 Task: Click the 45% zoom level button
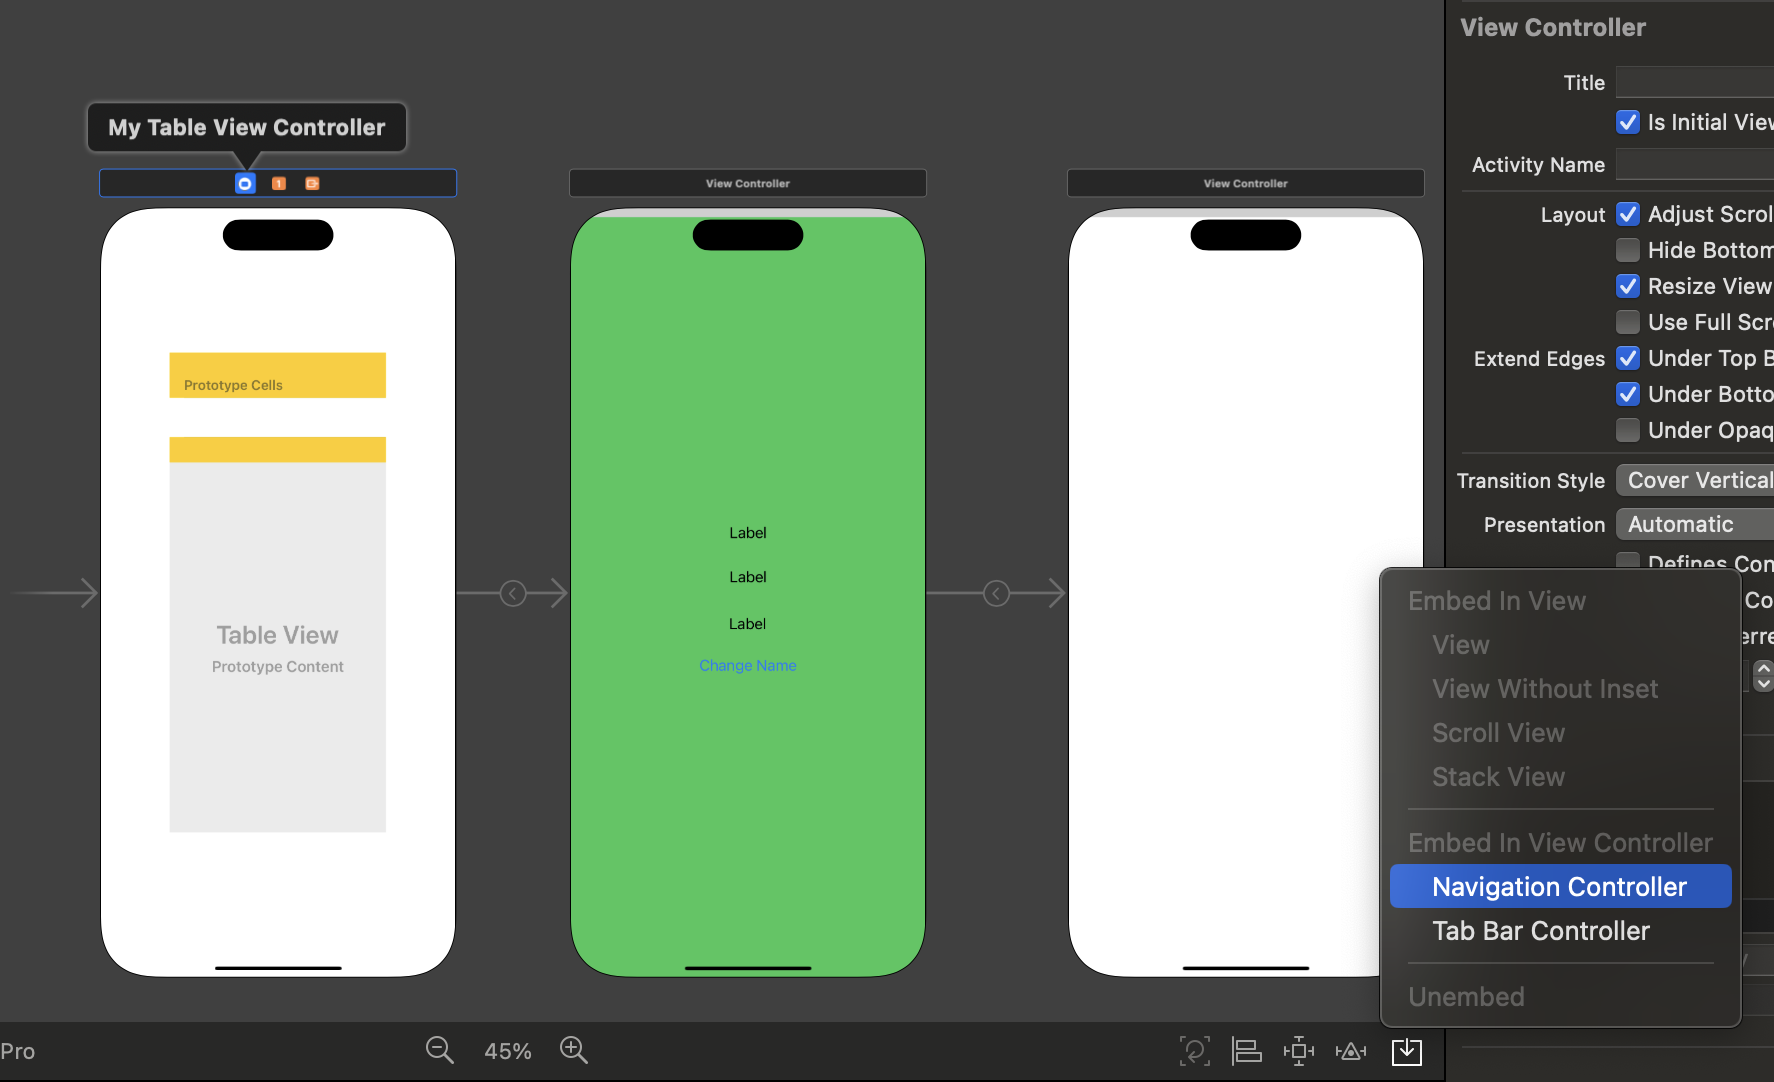pyautogui.click(x=508, y=1052)
